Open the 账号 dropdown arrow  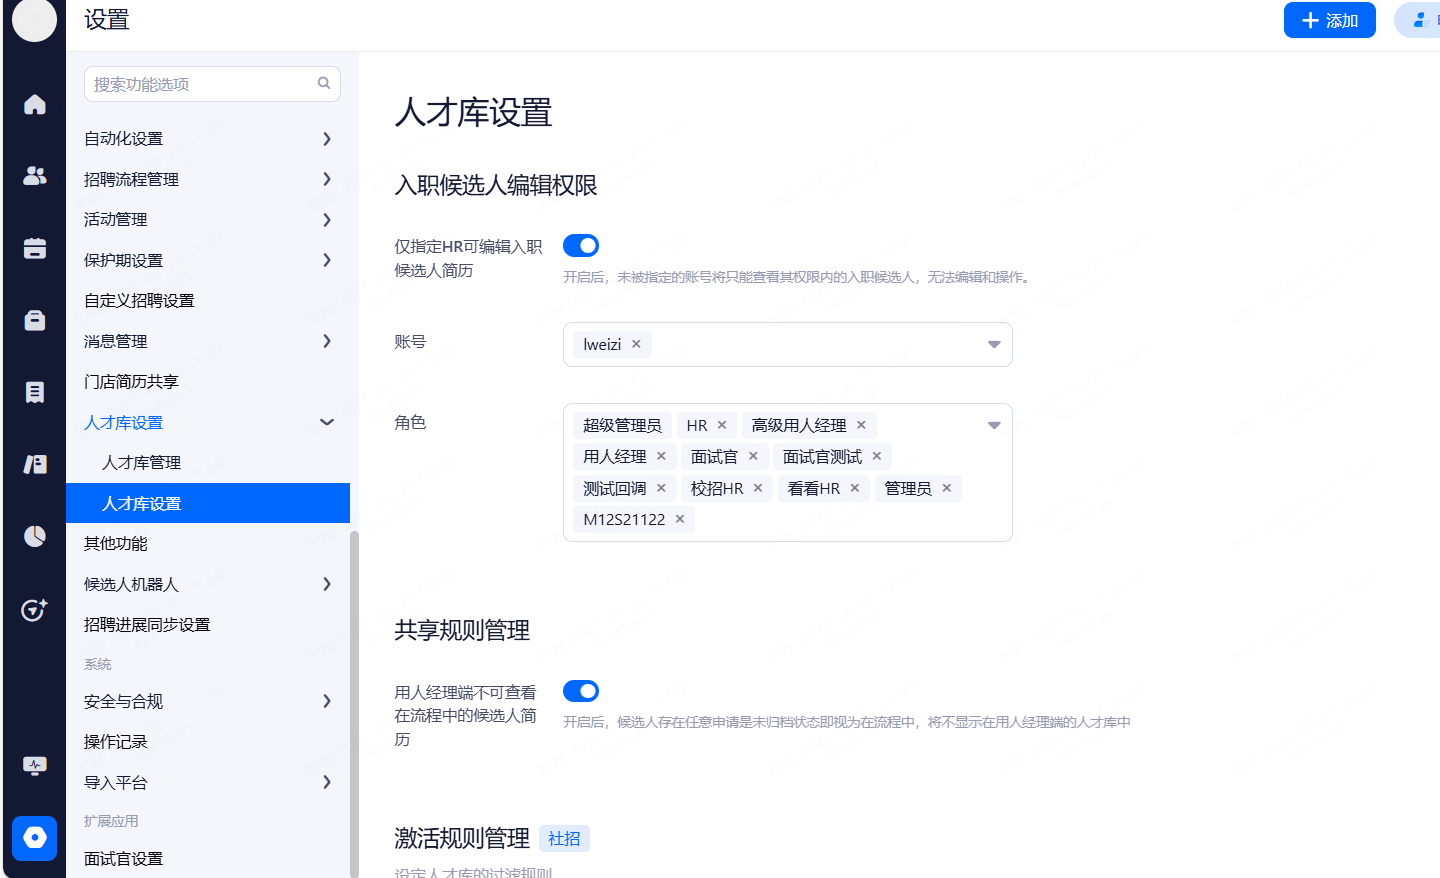point(994,345)
